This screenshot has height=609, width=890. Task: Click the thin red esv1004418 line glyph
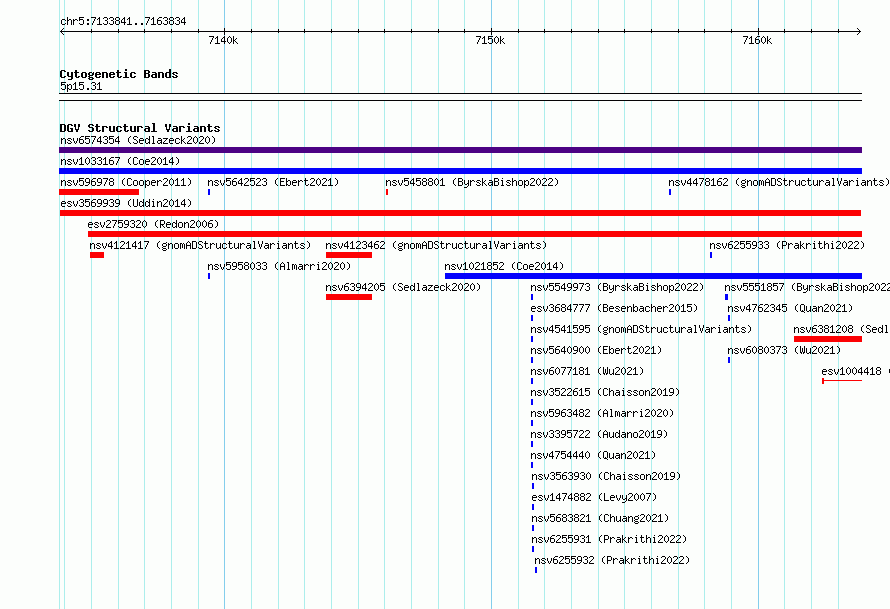click(842, 381)
